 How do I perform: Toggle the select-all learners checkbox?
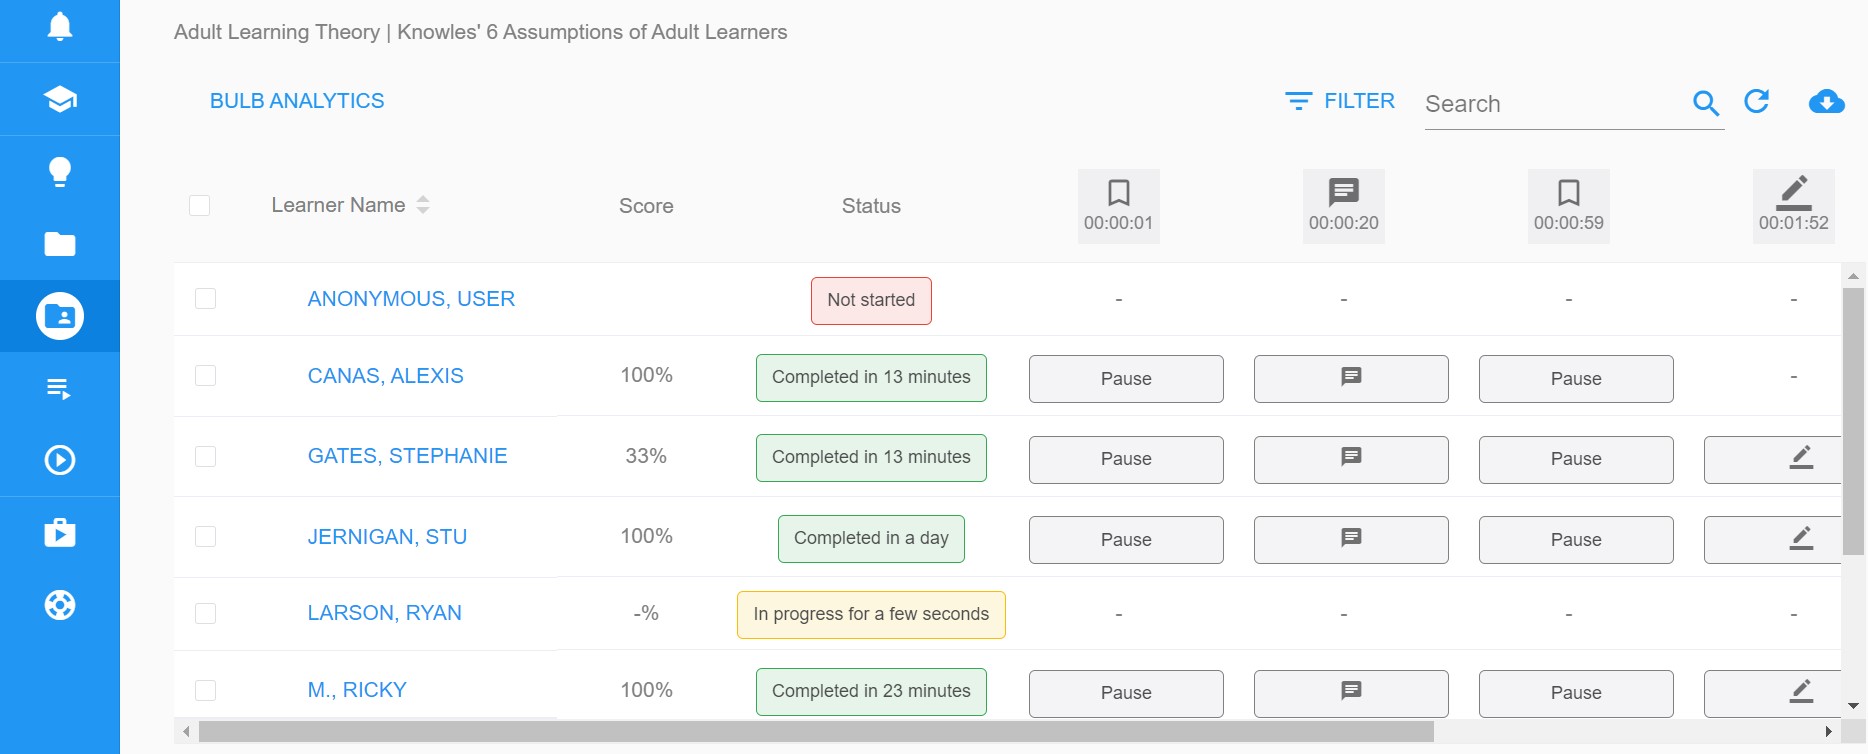tap(200, 205)
